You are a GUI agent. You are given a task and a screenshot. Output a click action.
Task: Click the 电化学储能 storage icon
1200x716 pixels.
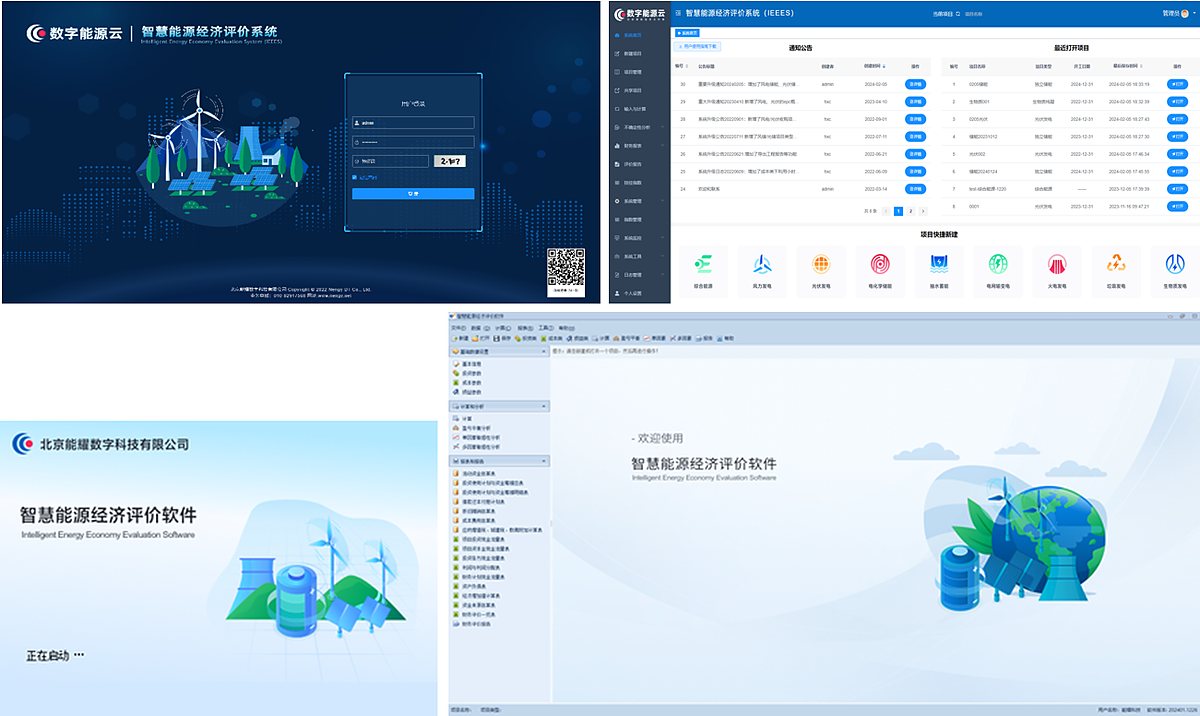[880, 264]
